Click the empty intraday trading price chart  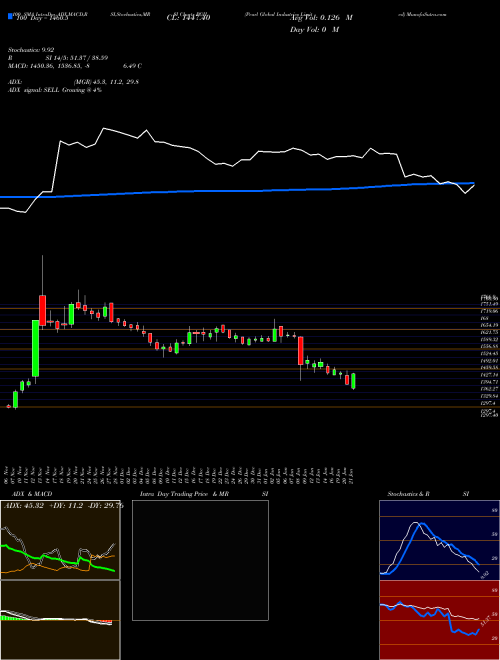200,560
